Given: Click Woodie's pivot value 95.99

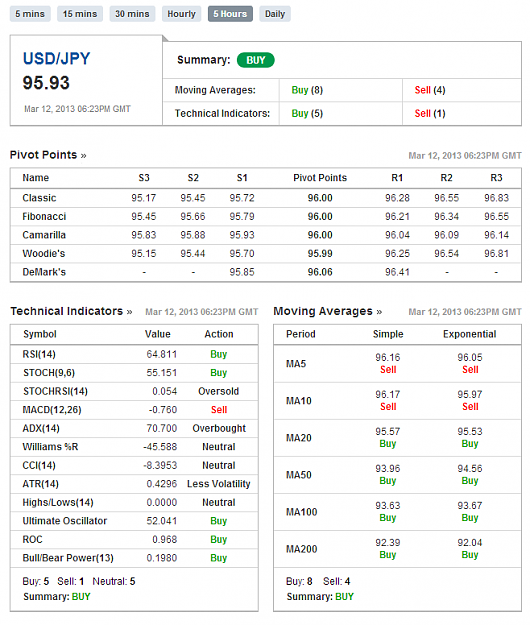Looking at the screenshot, I should [320, 254].
